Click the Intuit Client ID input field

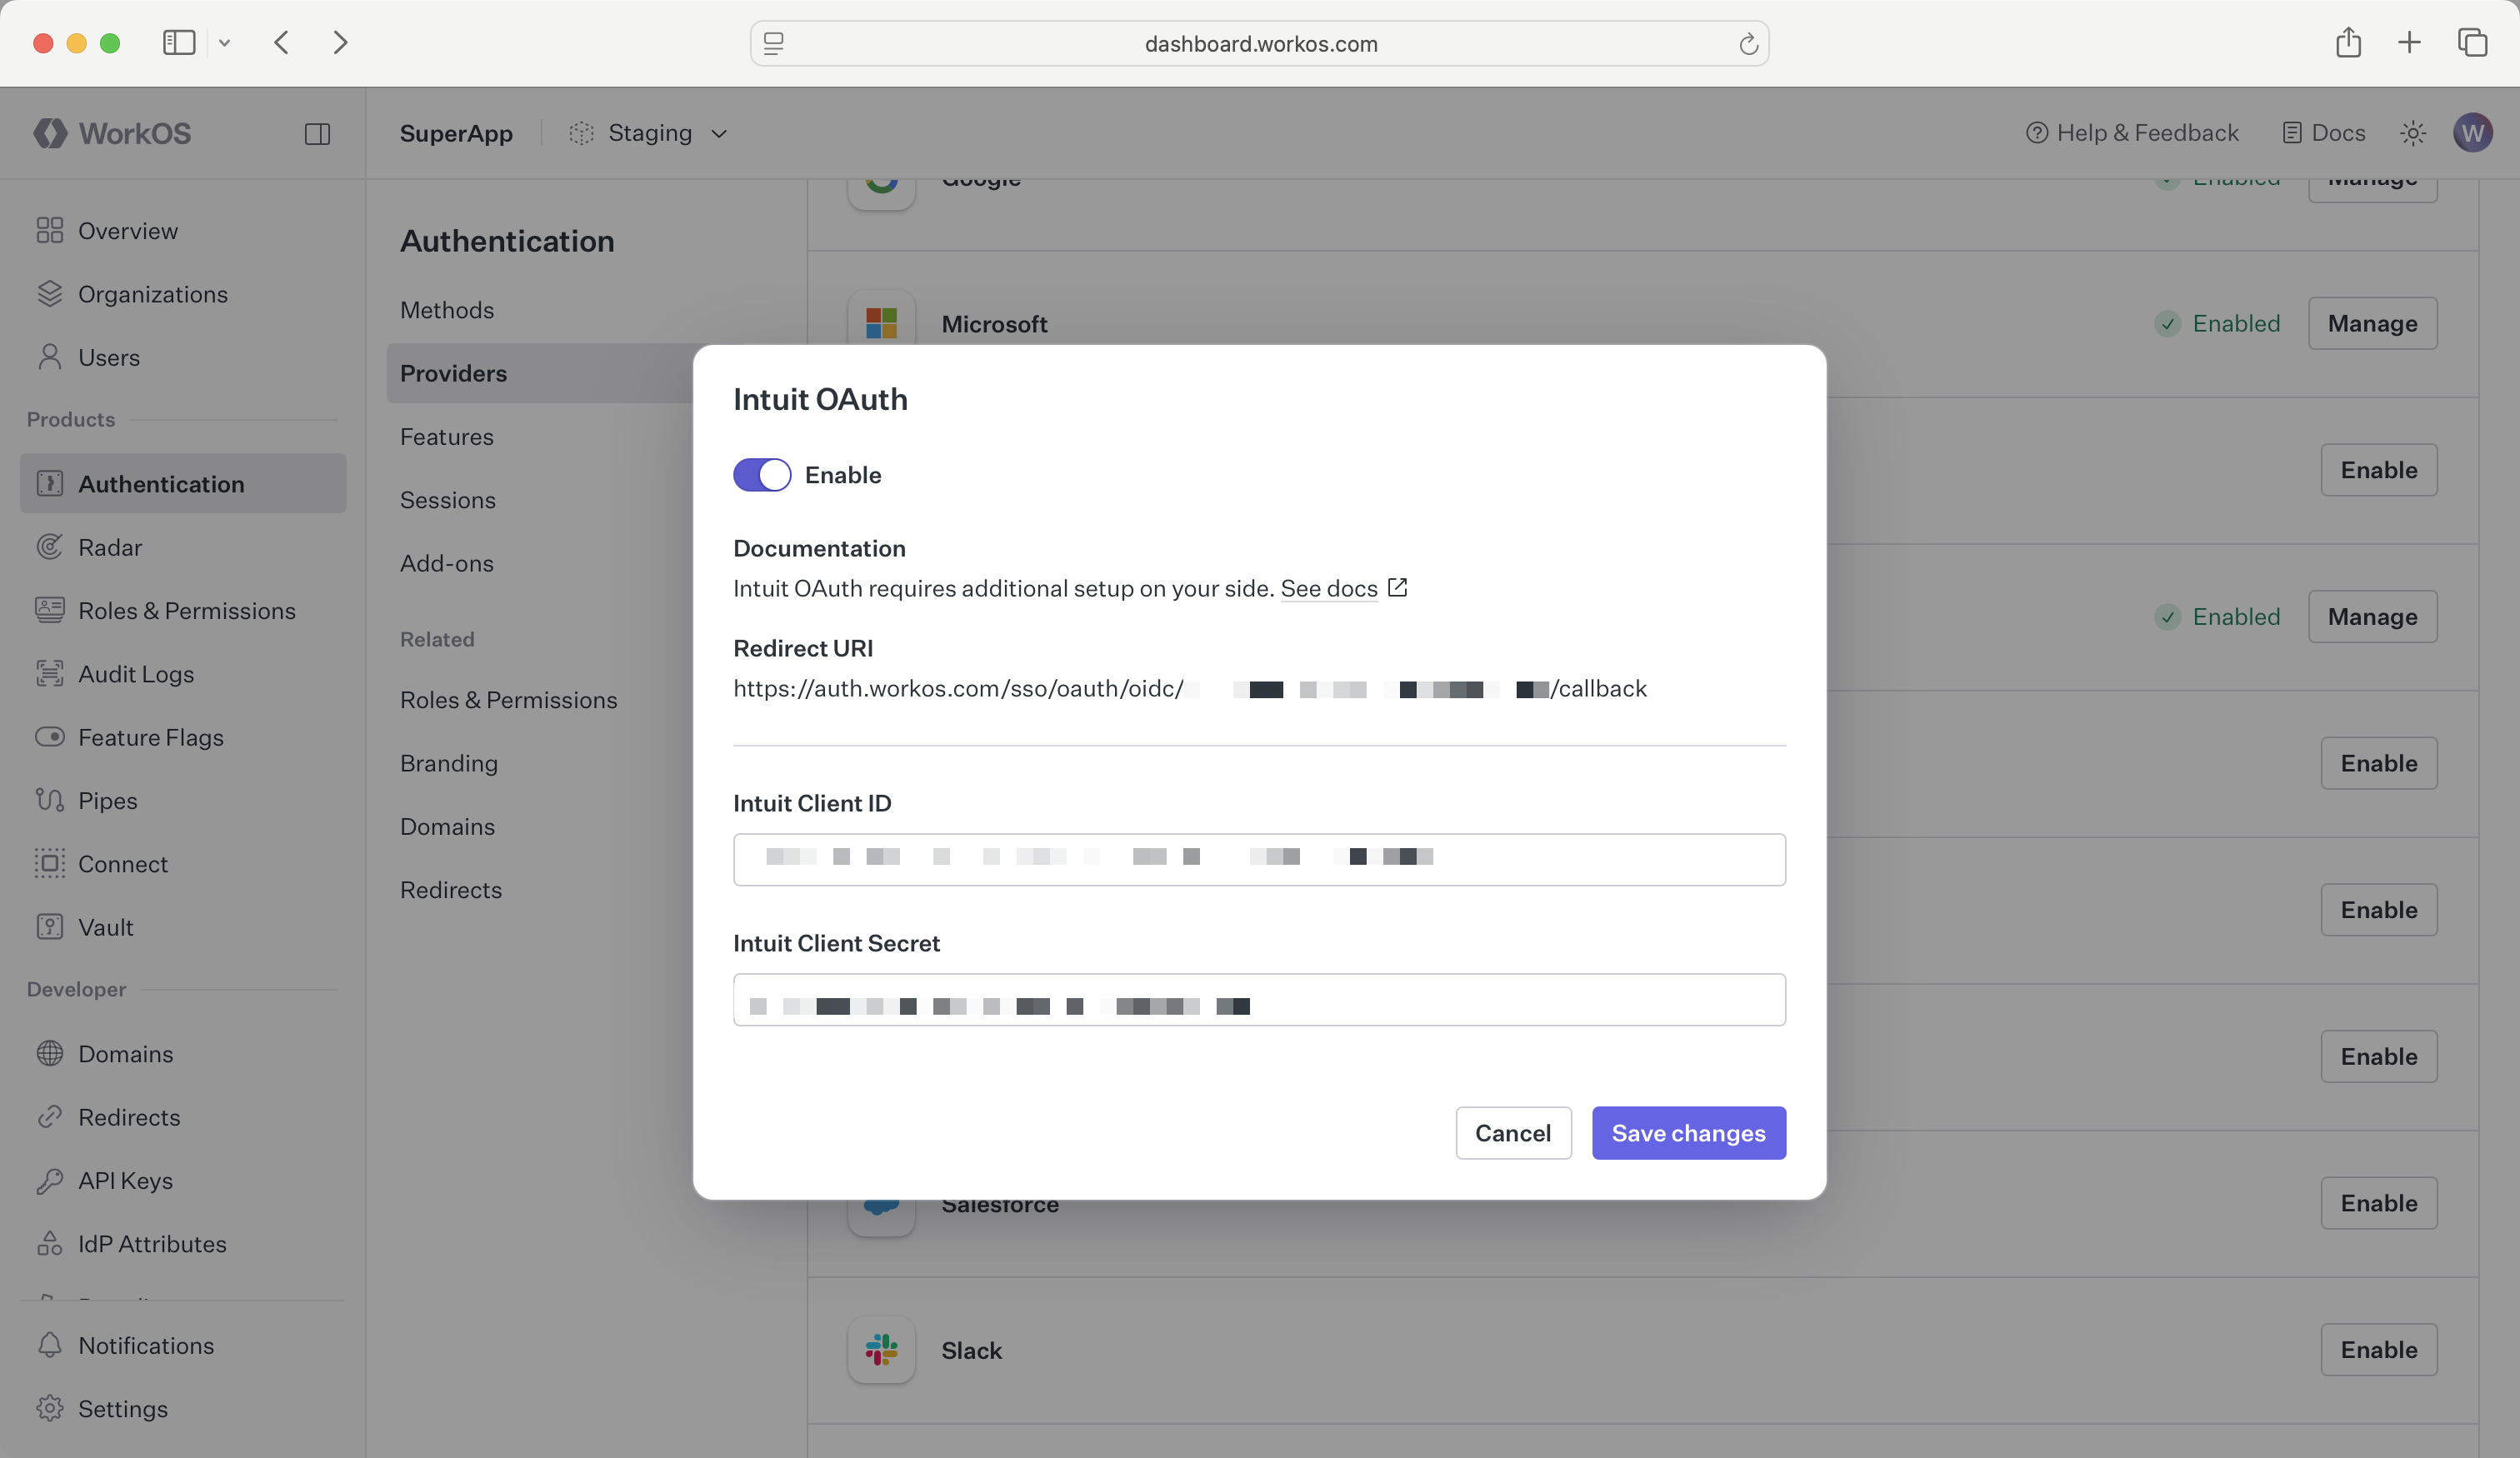[x=1258, y=859]
